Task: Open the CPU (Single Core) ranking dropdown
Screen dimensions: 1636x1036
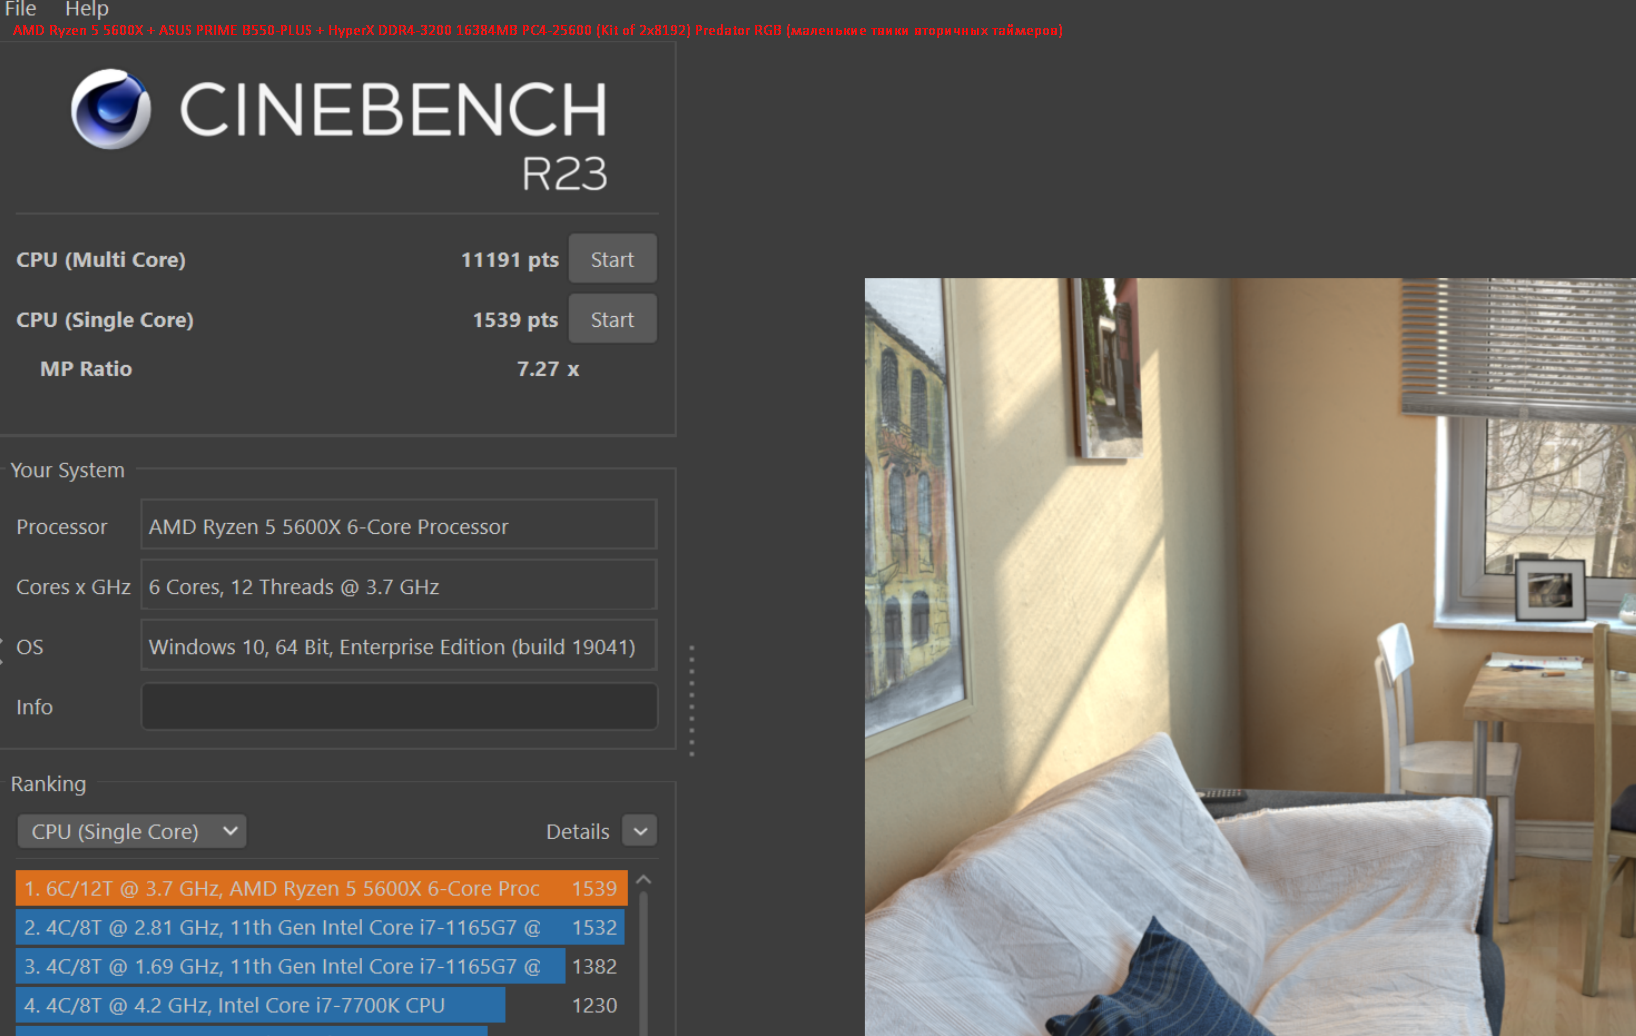Action: point(132,831)
